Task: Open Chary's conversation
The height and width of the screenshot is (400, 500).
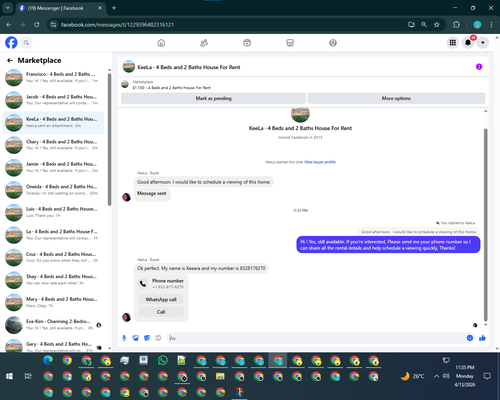Action: click(53, 145)
